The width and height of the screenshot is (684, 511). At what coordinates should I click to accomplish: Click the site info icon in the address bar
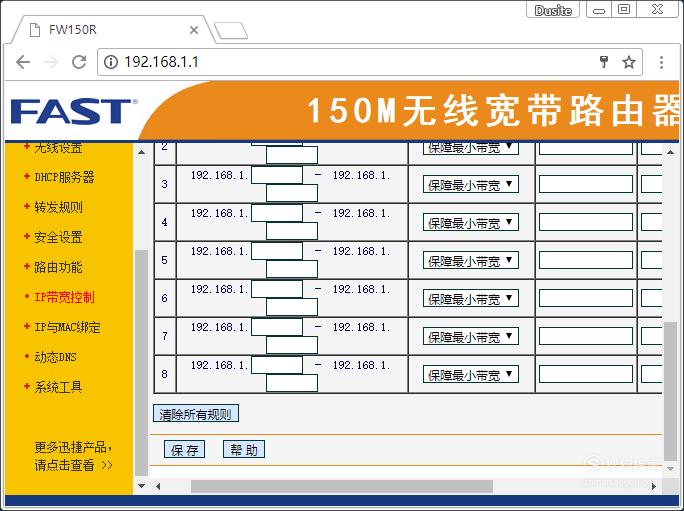pyautogui.click(x=111, y=62)
